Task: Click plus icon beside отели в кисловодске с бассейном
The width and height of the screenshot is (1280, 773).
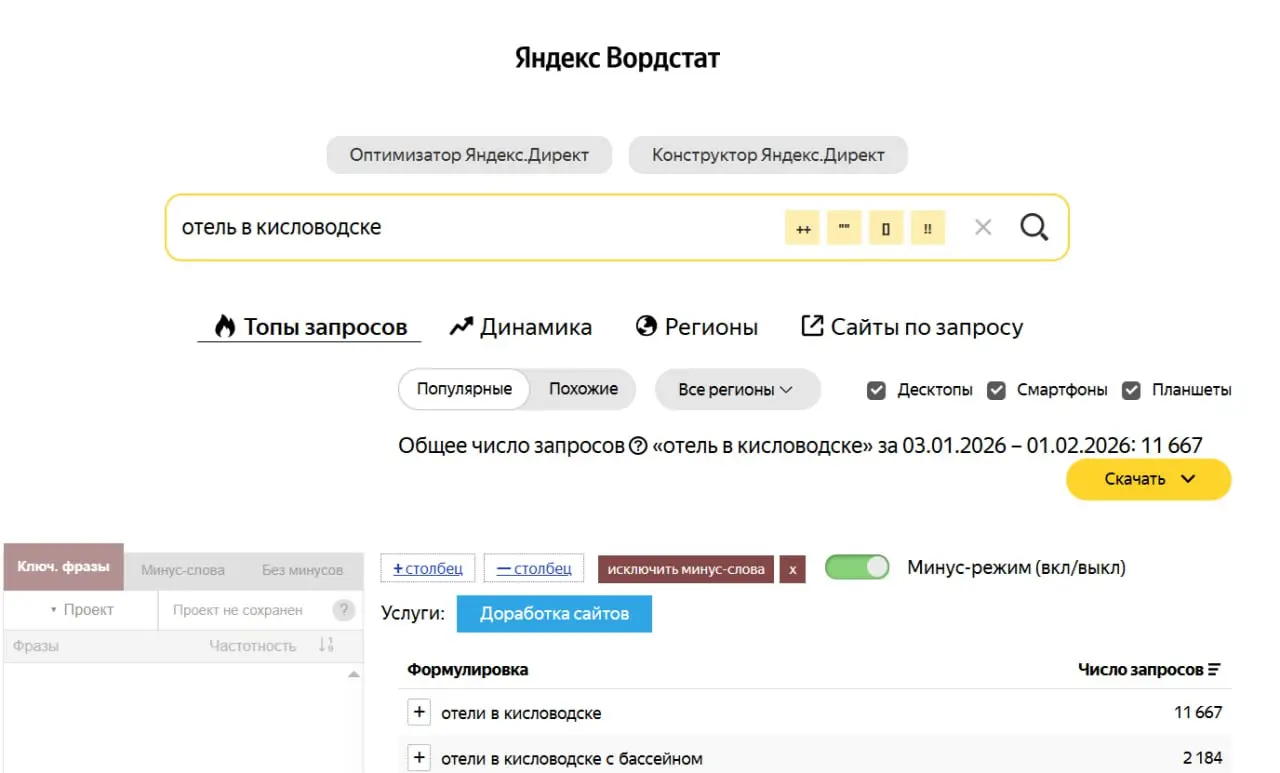Action: click(x=419, y=758)
